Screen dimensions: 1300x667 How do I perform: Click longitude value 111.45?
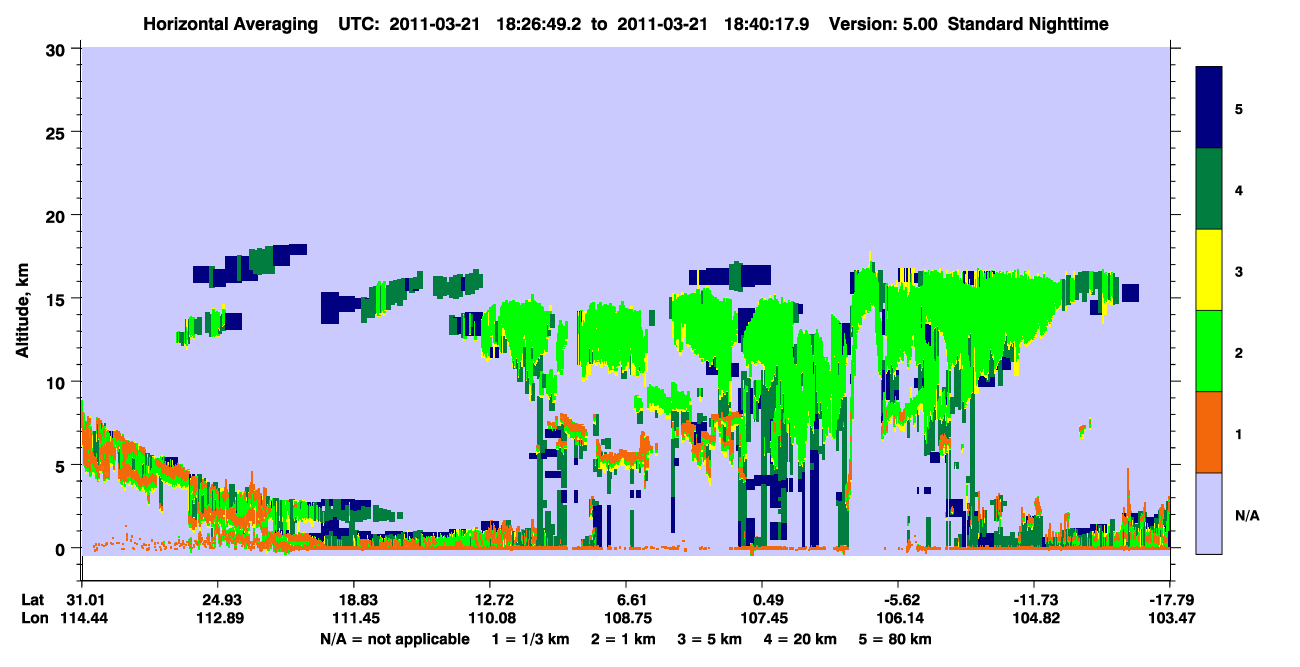click(354, 618)
